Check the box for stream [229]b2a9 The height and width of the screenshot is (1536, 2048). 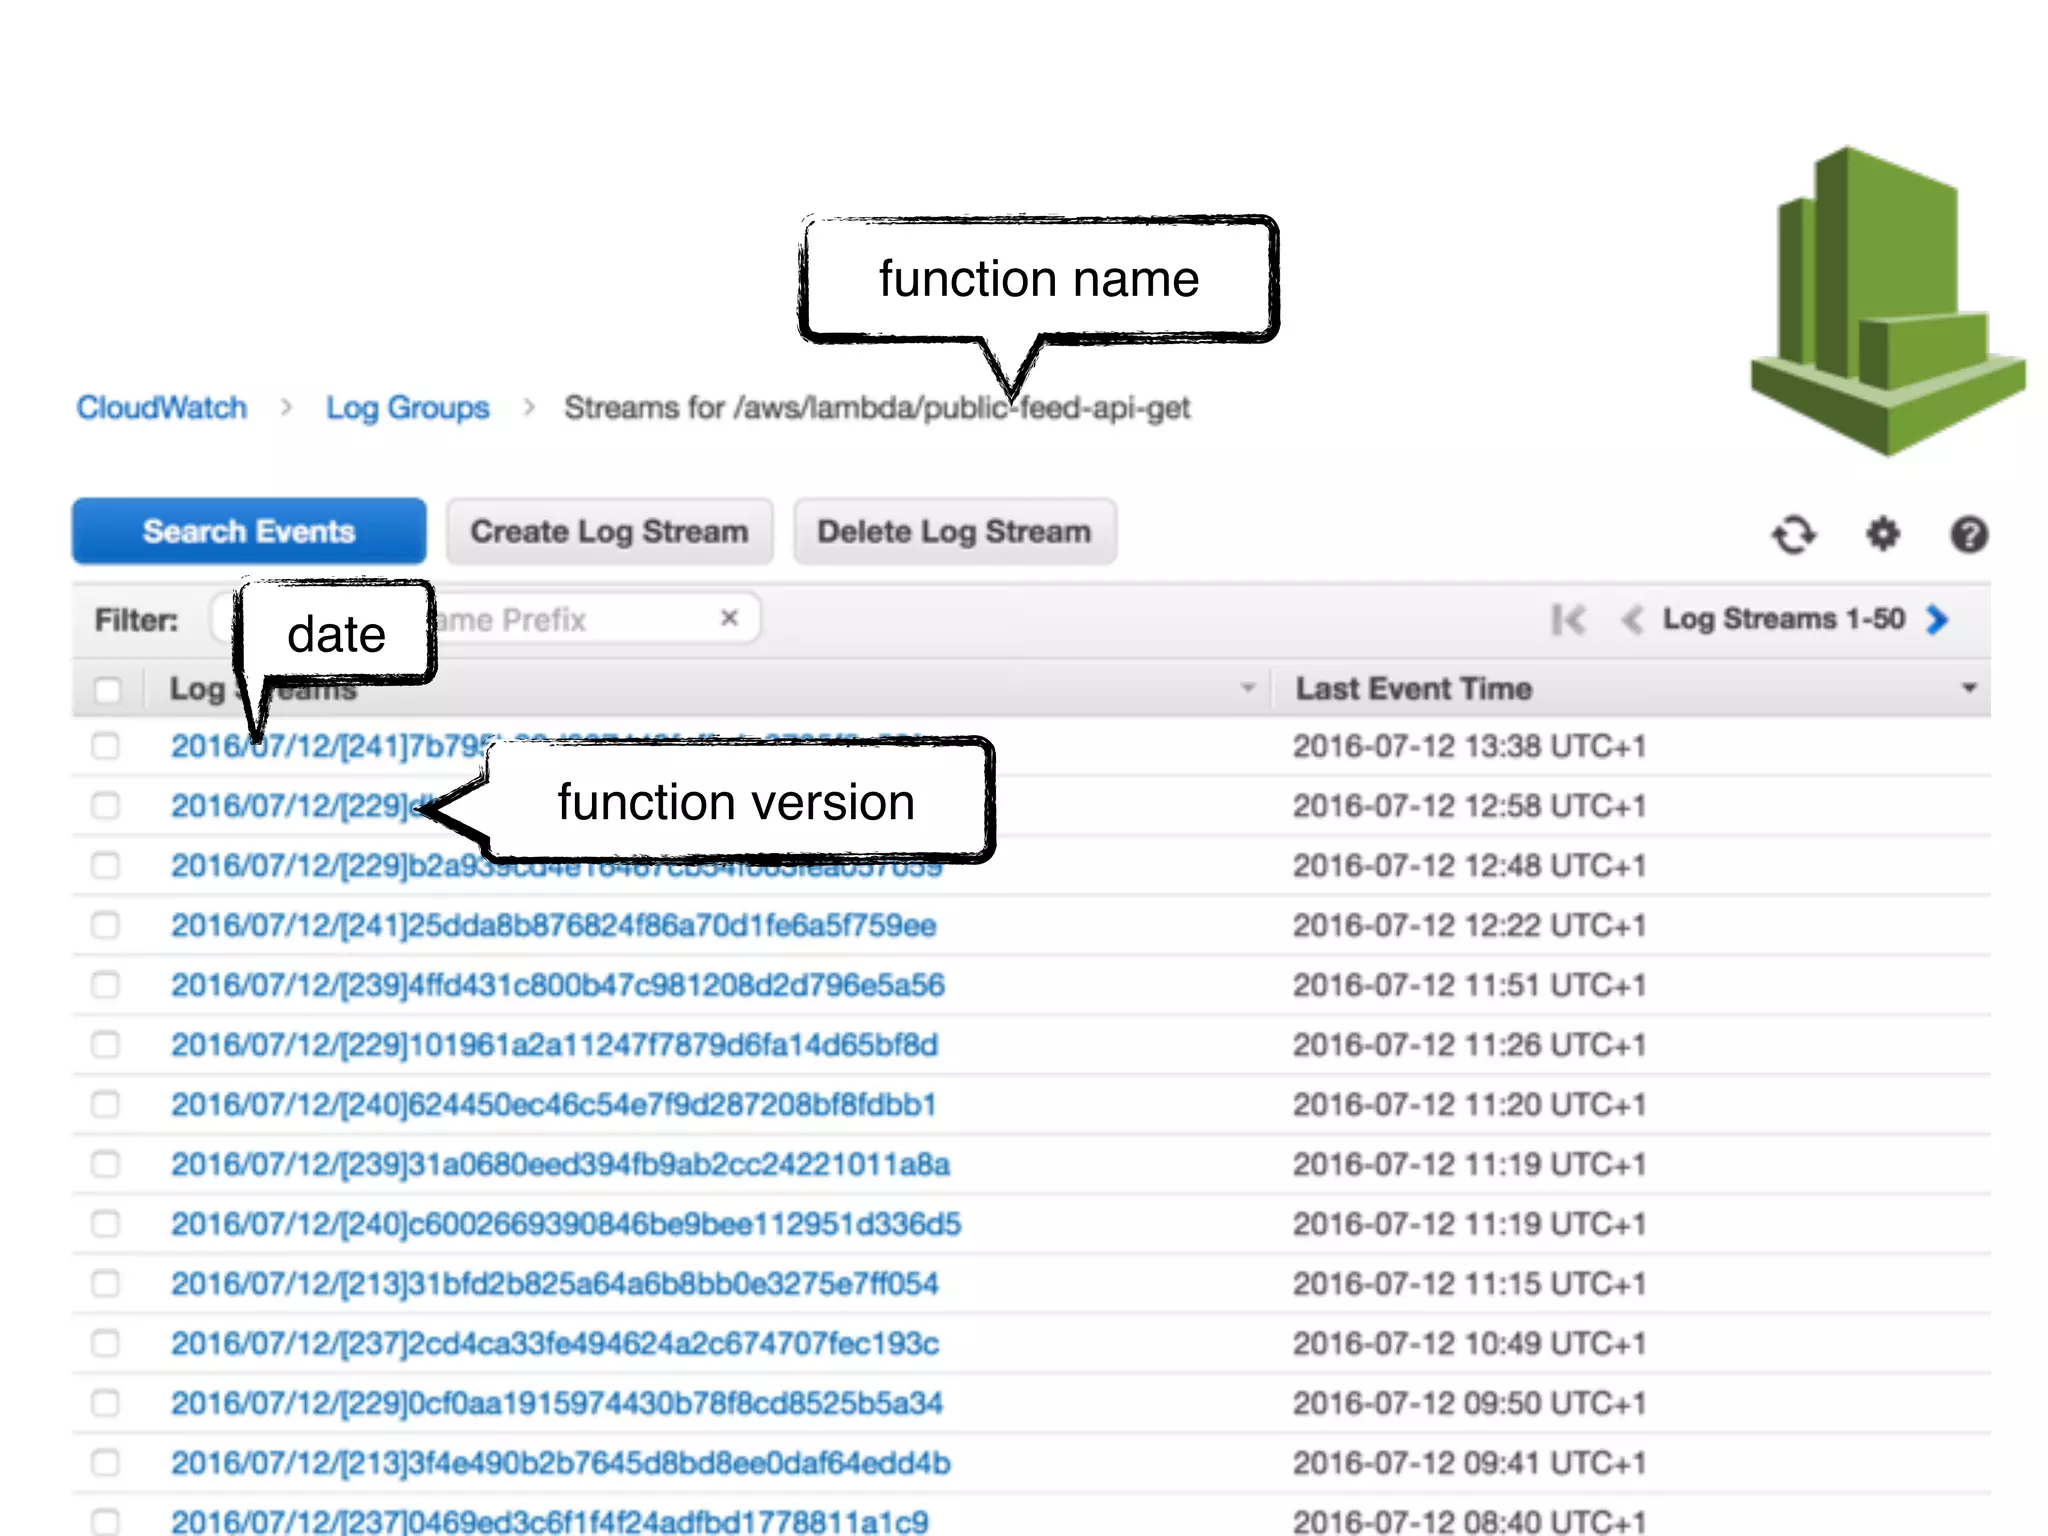(x=106, y=865)
